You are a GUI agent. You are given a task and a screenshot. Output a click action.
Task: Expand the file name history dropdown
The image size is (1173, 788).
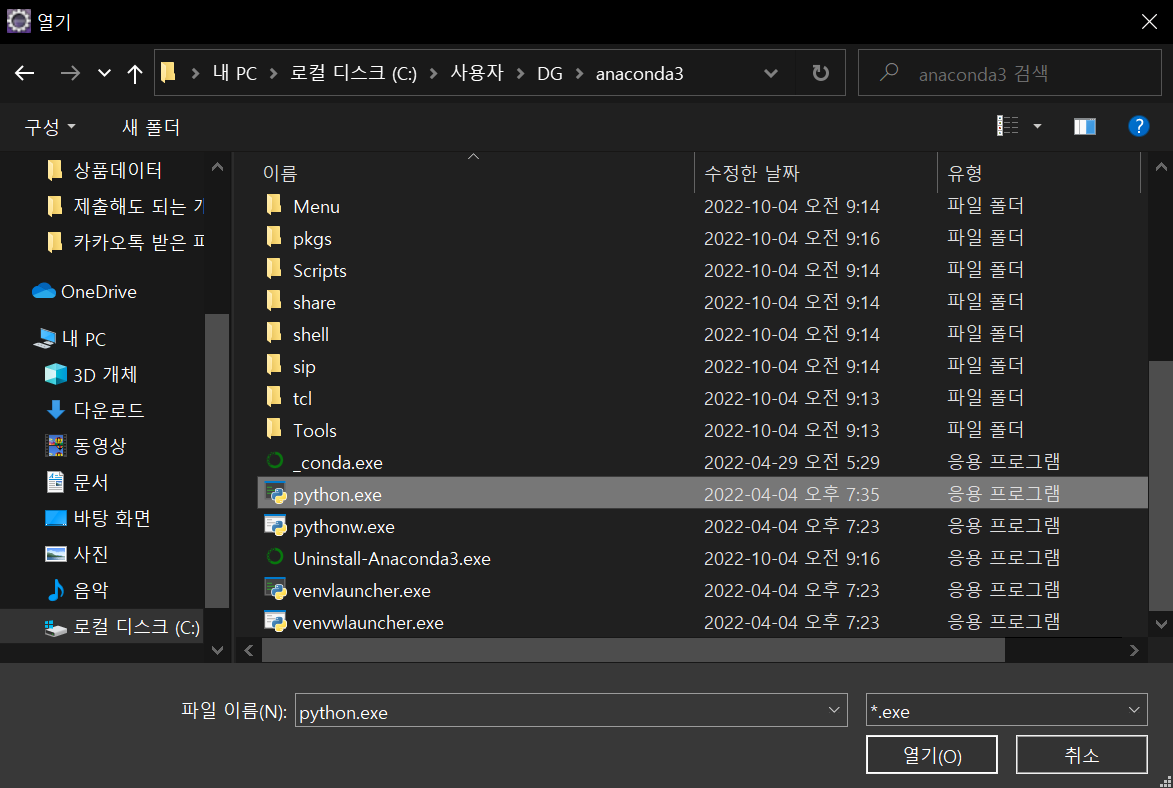click(834, 710)
